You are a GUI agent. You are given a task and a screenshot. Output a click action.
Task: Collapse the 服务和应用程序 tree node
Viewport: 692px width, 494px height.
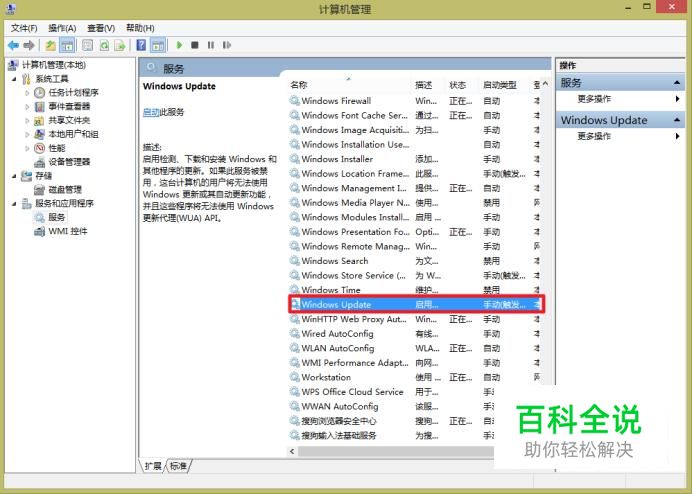pos(14,204)
